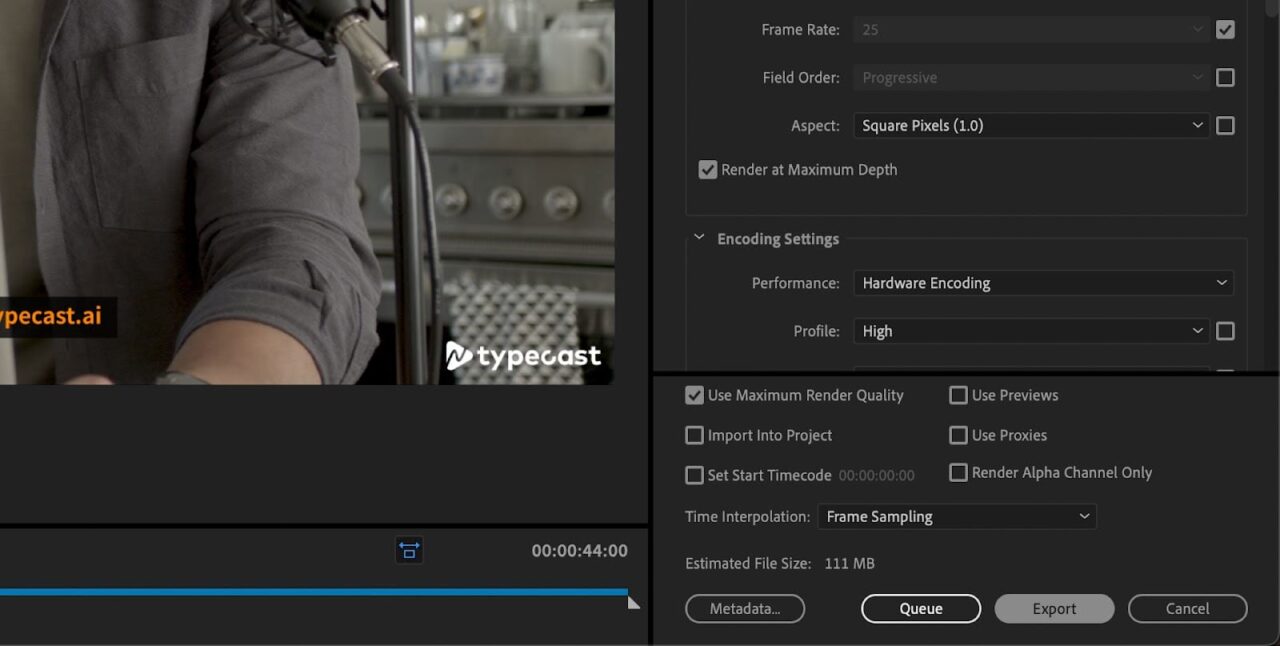Screen dimensions: 1280x646
Task: Enable Use Previews
Action: [958, 395]
